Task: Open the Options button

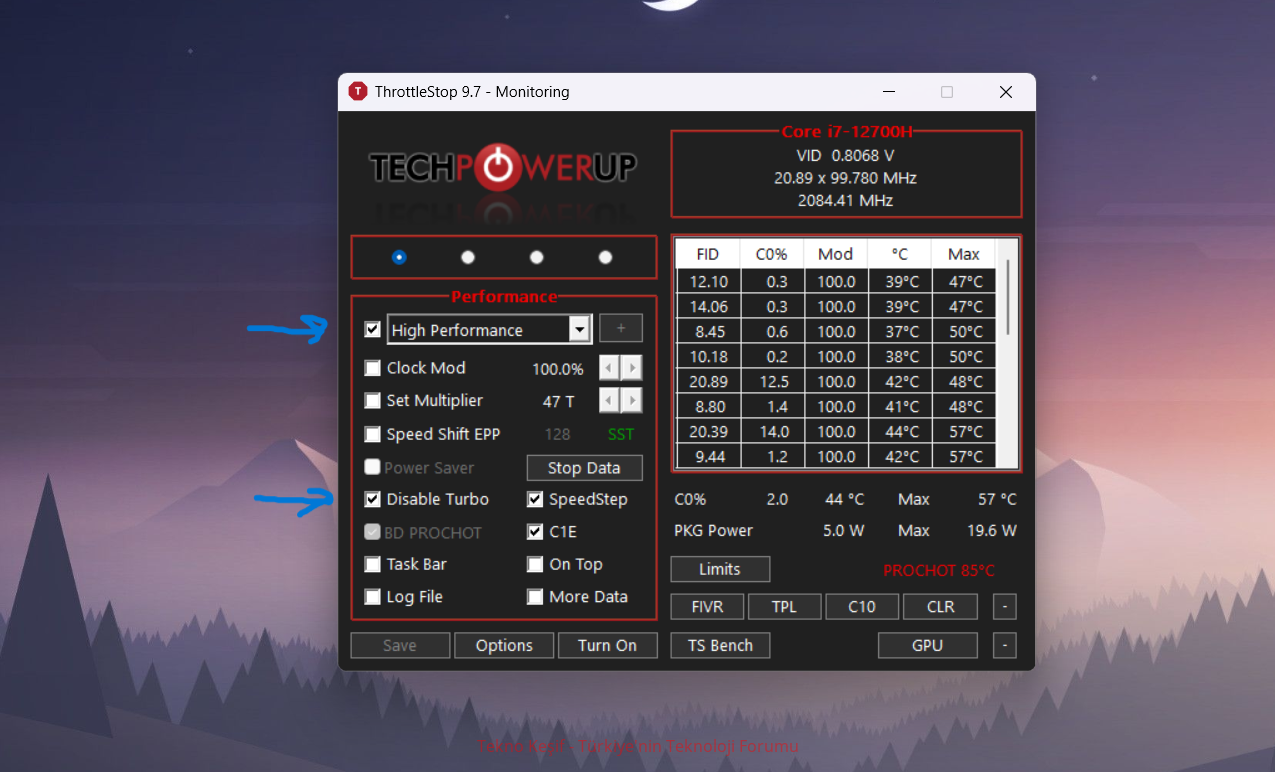Action: tap(504, 645)
